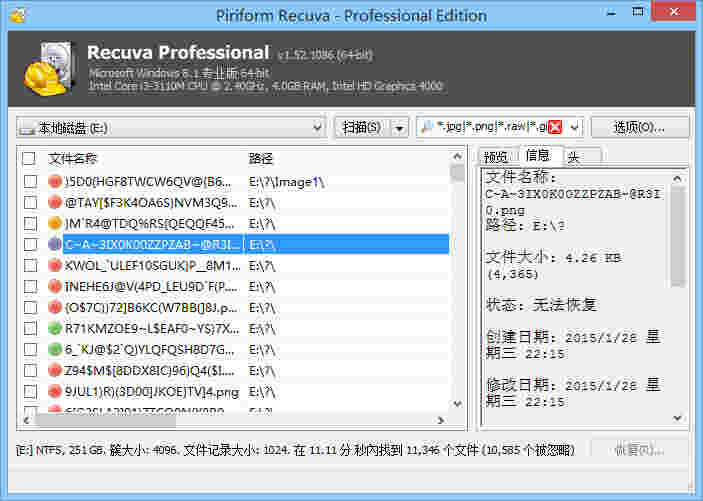The width and height of the screenshot is (703, 501).
Task: Check the box for the INEHE6J@V(4PD file
Action: [30, 286]
